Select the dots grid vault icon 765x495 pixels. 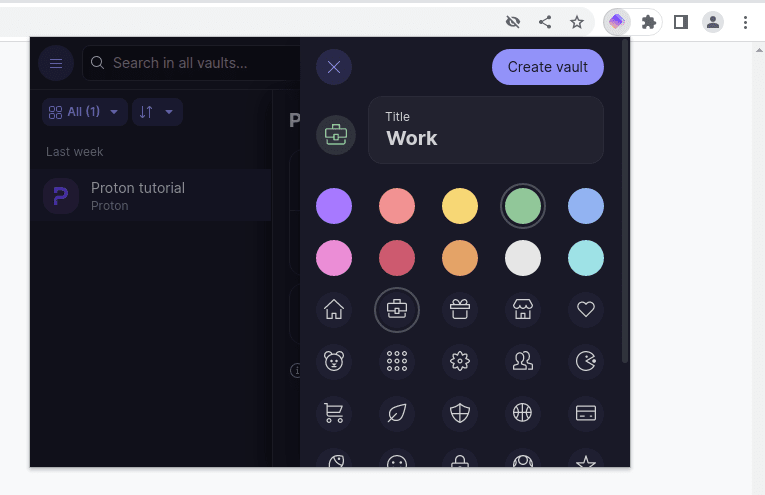pos(397,361)
